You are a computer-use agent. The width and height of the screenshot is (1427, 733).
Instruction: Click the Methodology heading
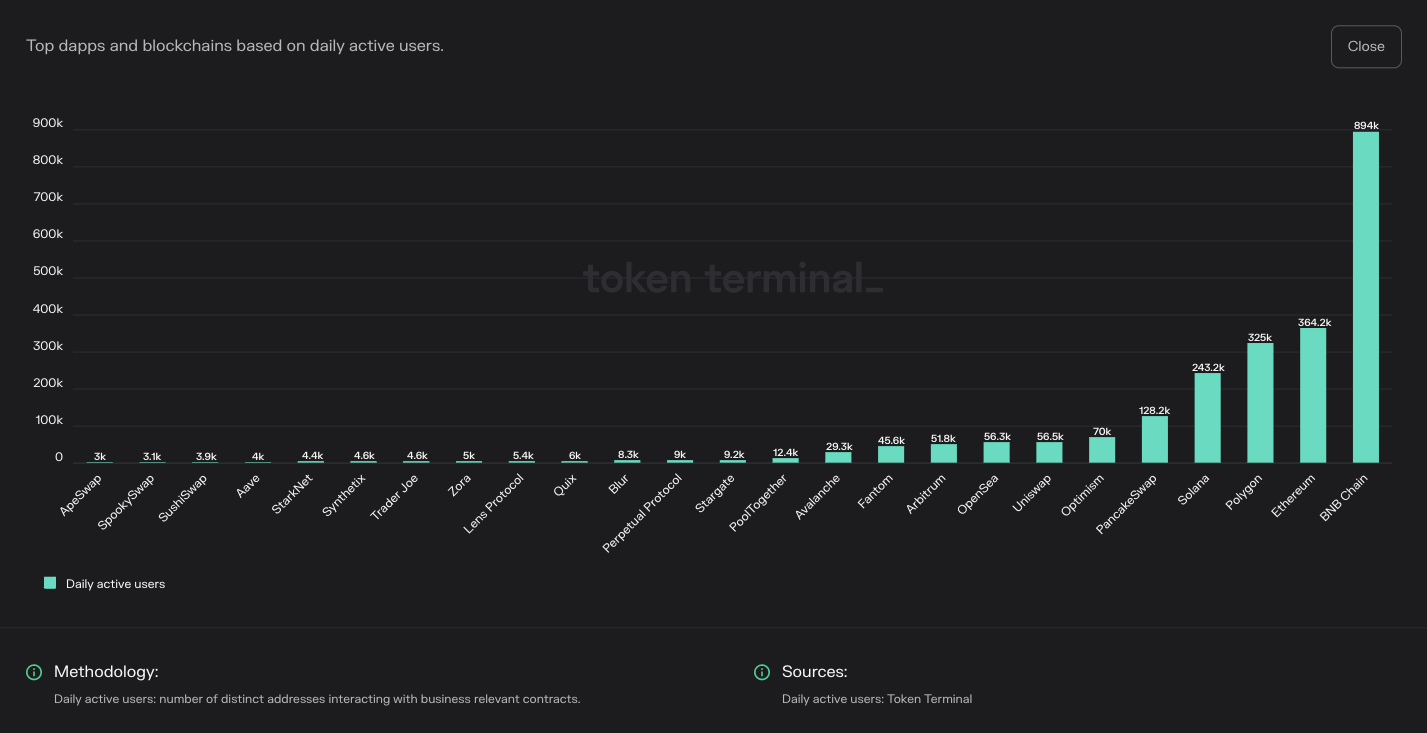click(x=106, y=672)
